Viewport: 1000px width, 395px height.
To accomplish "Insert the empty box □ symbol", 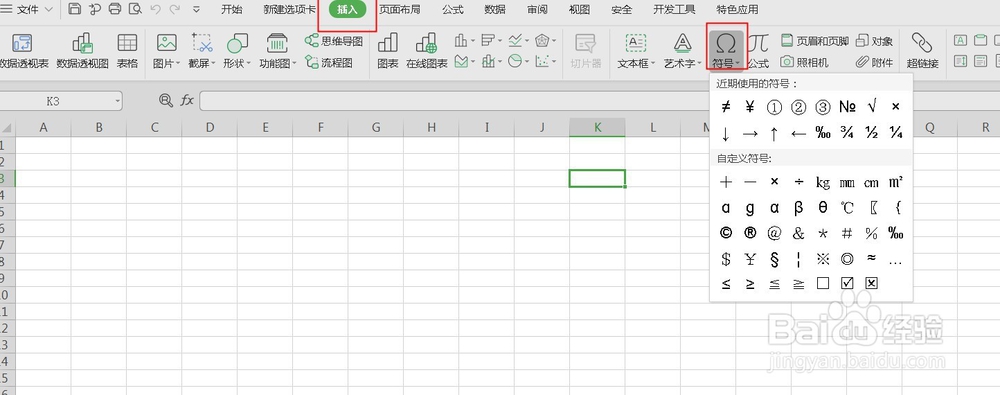I will pos(823,283).
